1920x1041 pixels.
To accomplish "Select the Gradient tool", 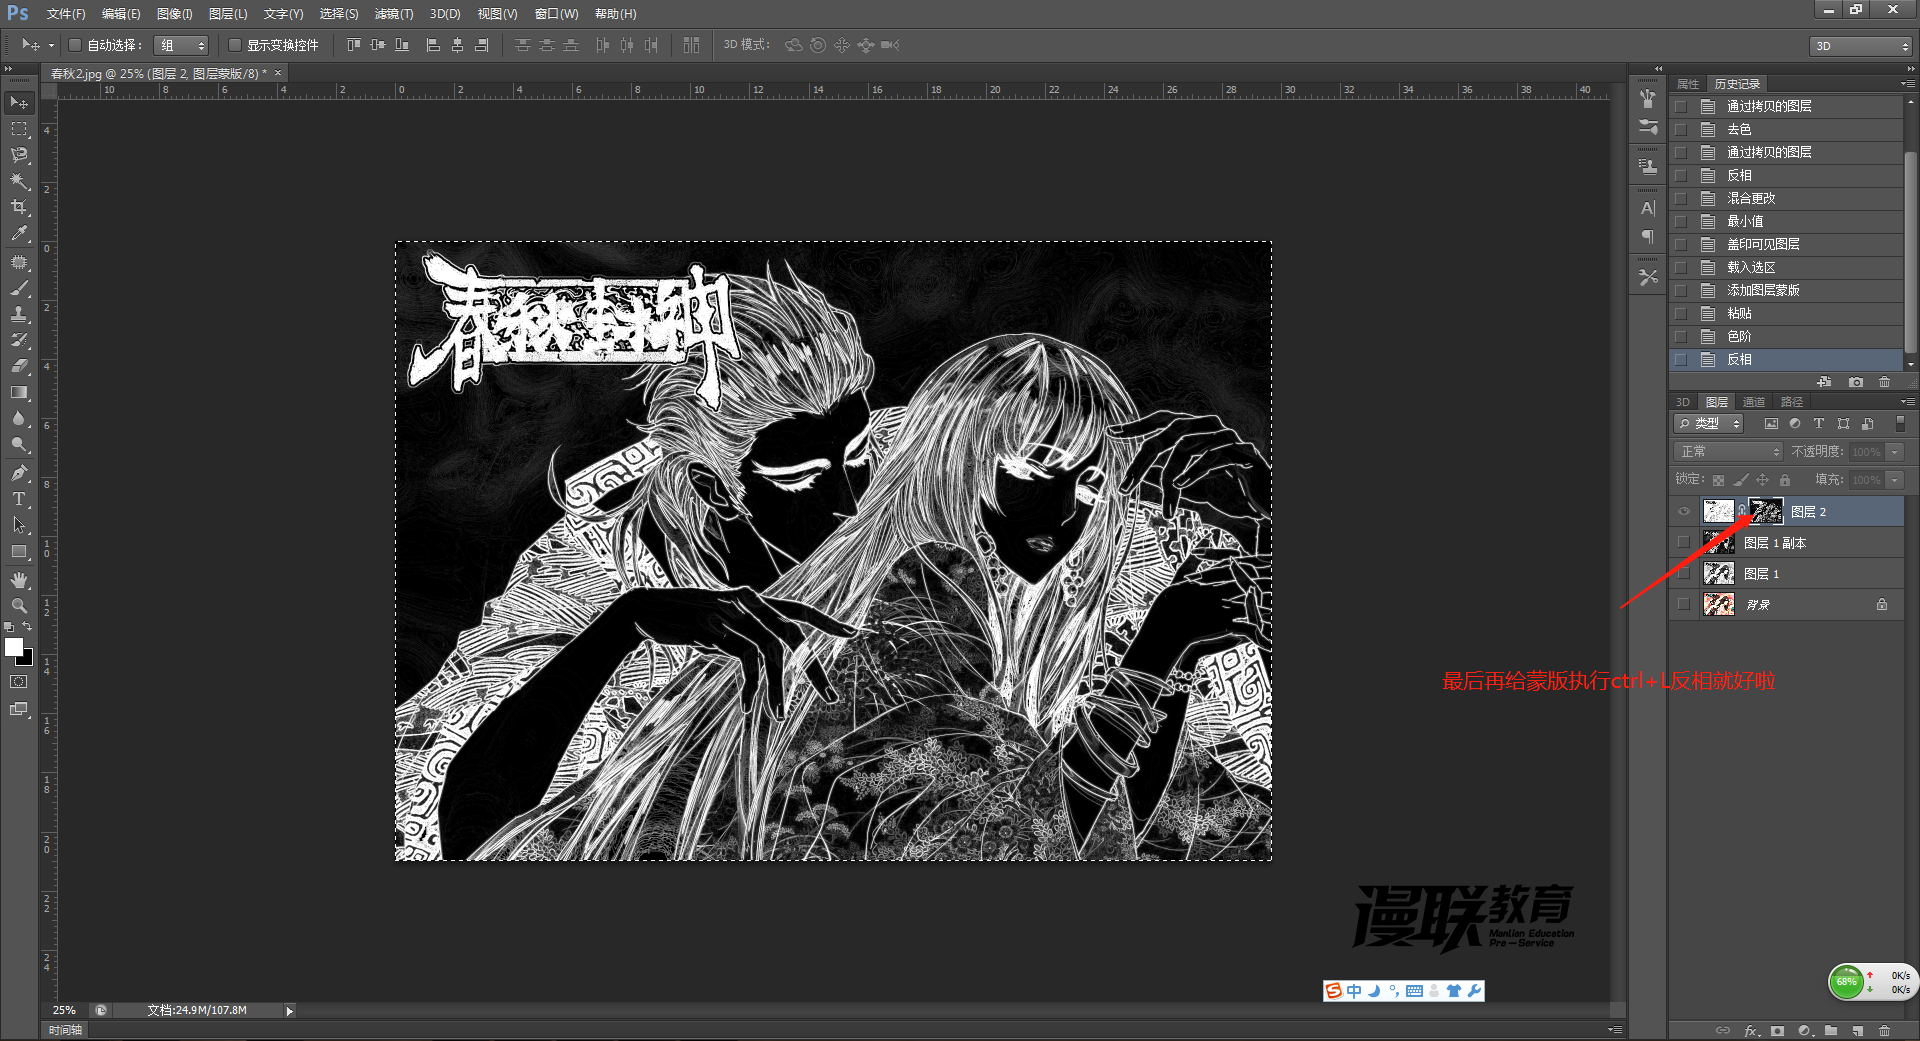I will tap(19, 393).
